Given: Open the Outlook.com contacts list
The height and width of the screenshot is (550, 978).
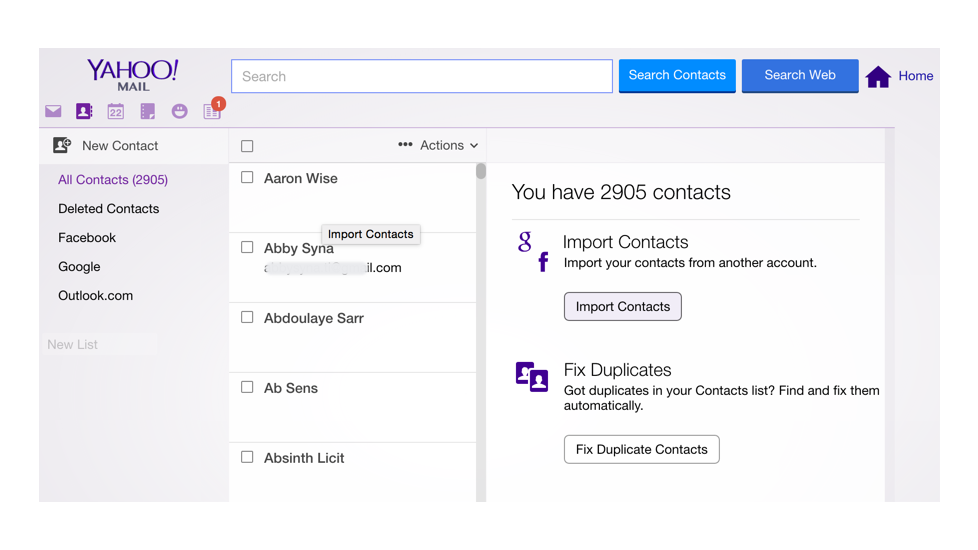Looking at the screenshot, I should click(x=95, y=296).
